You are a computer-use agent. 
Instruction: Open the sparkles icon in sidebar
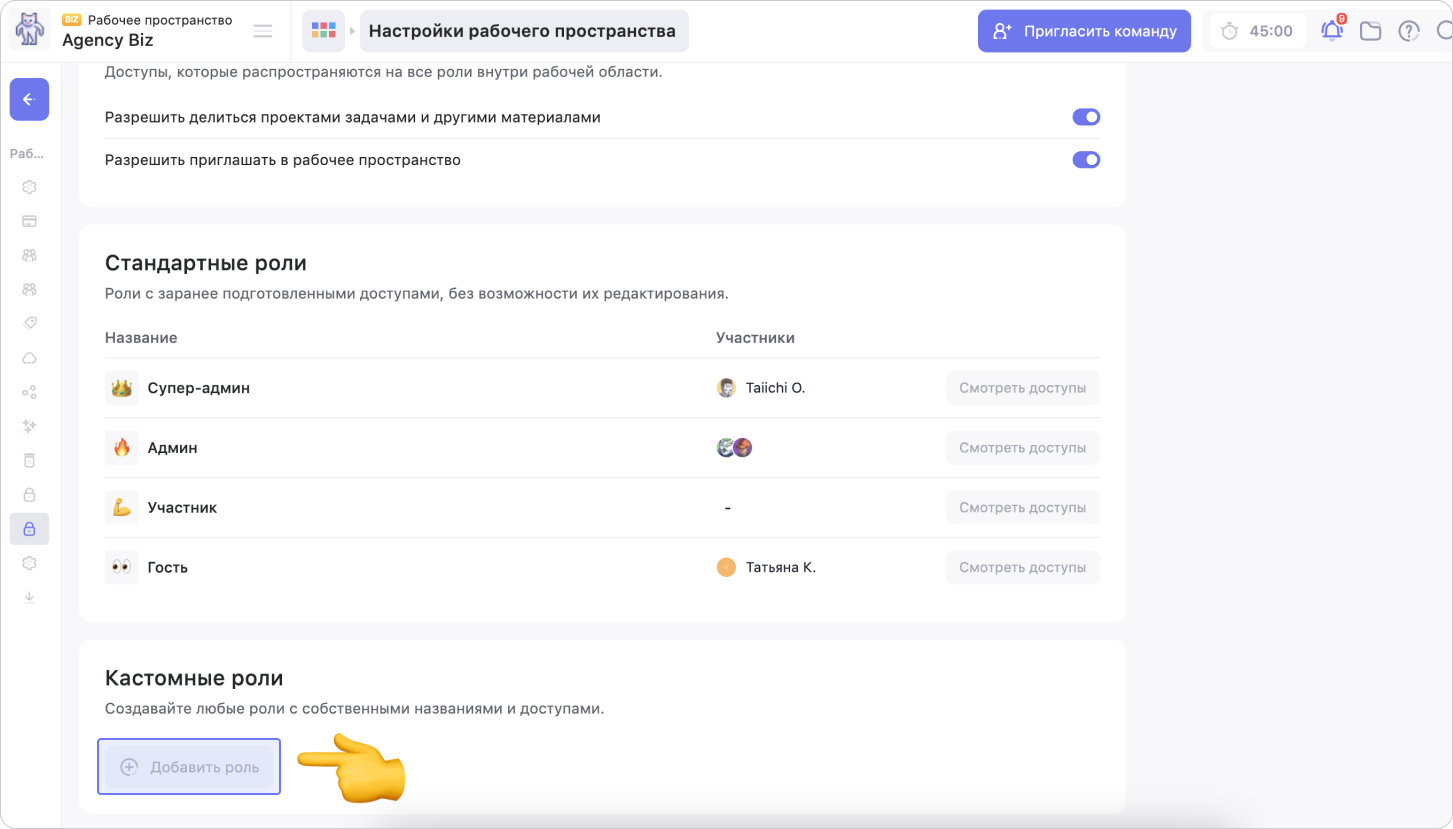[x=29, y=426]
